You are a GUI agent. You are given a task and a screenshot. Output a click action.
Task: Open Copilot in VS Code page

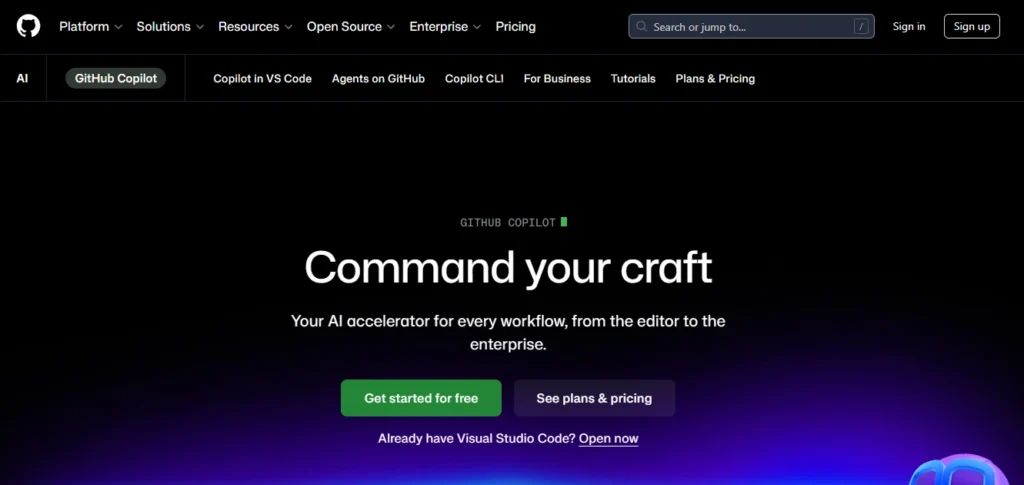pos(262,78)
